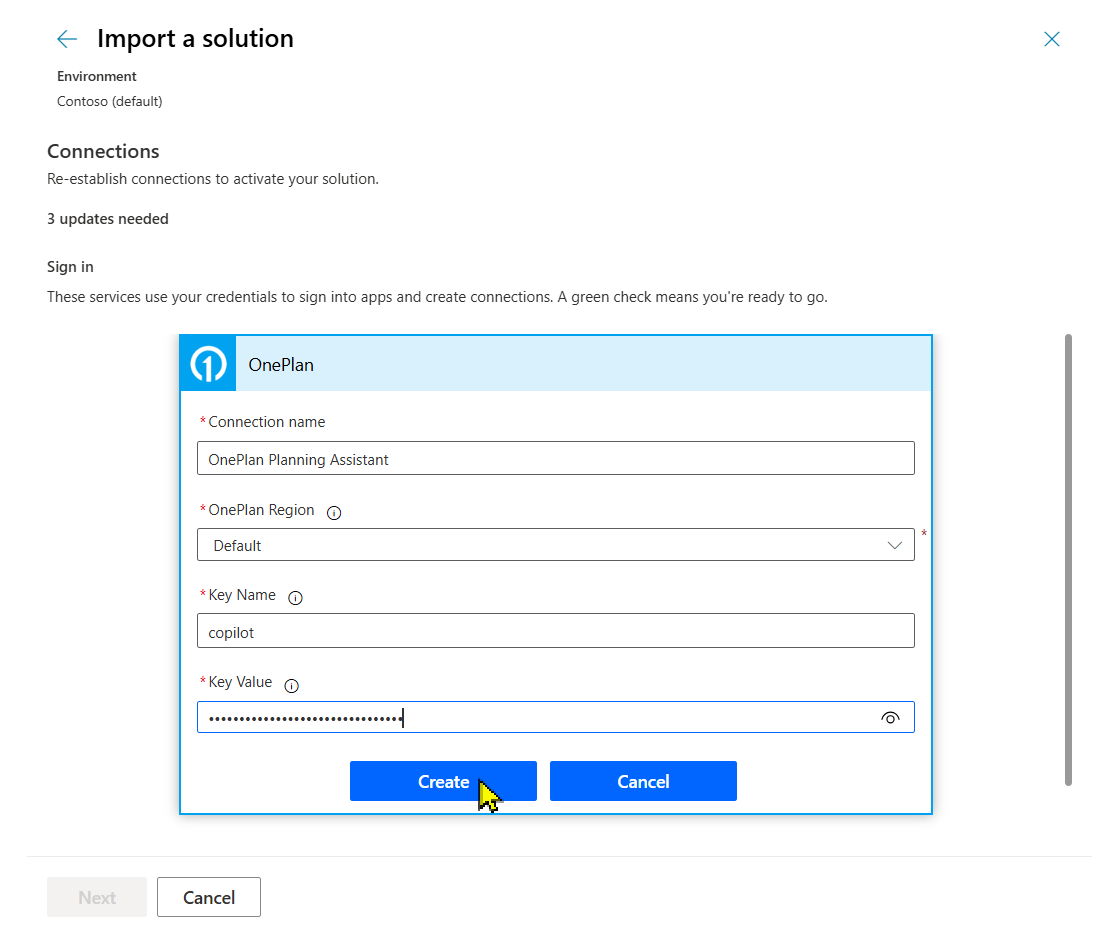Click the Connection name label

point(267,422)
